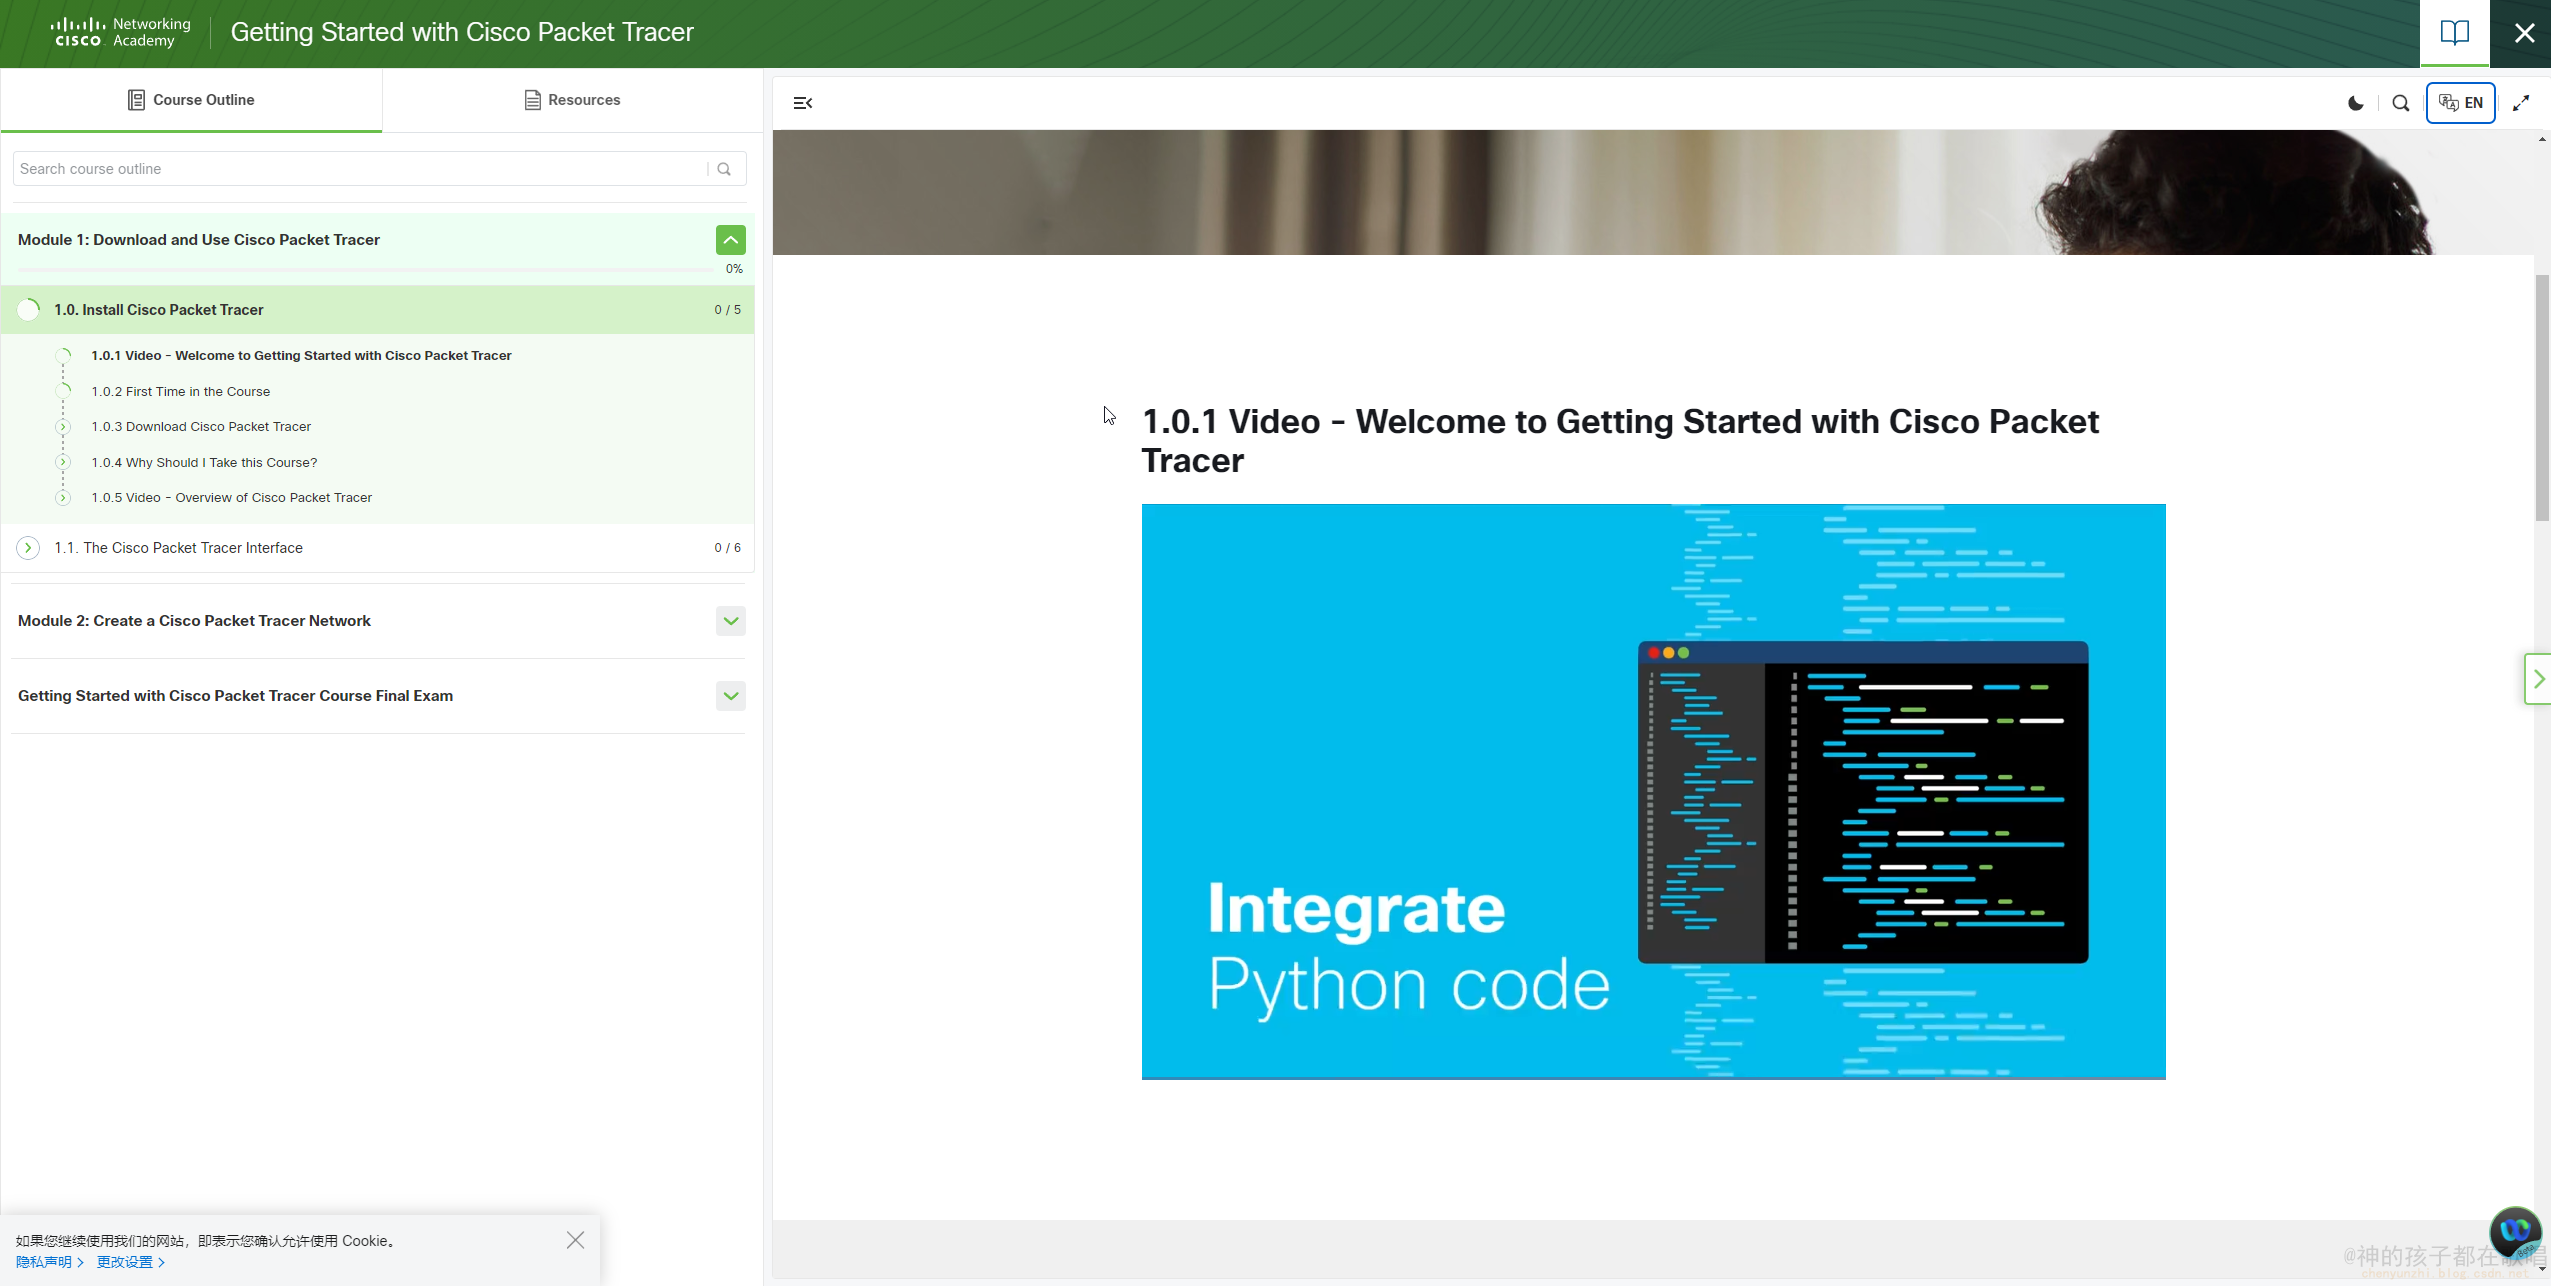Open 1.0.5 Video Overview lesson
The image size is (2551, 1286).
tap(231, 498)
